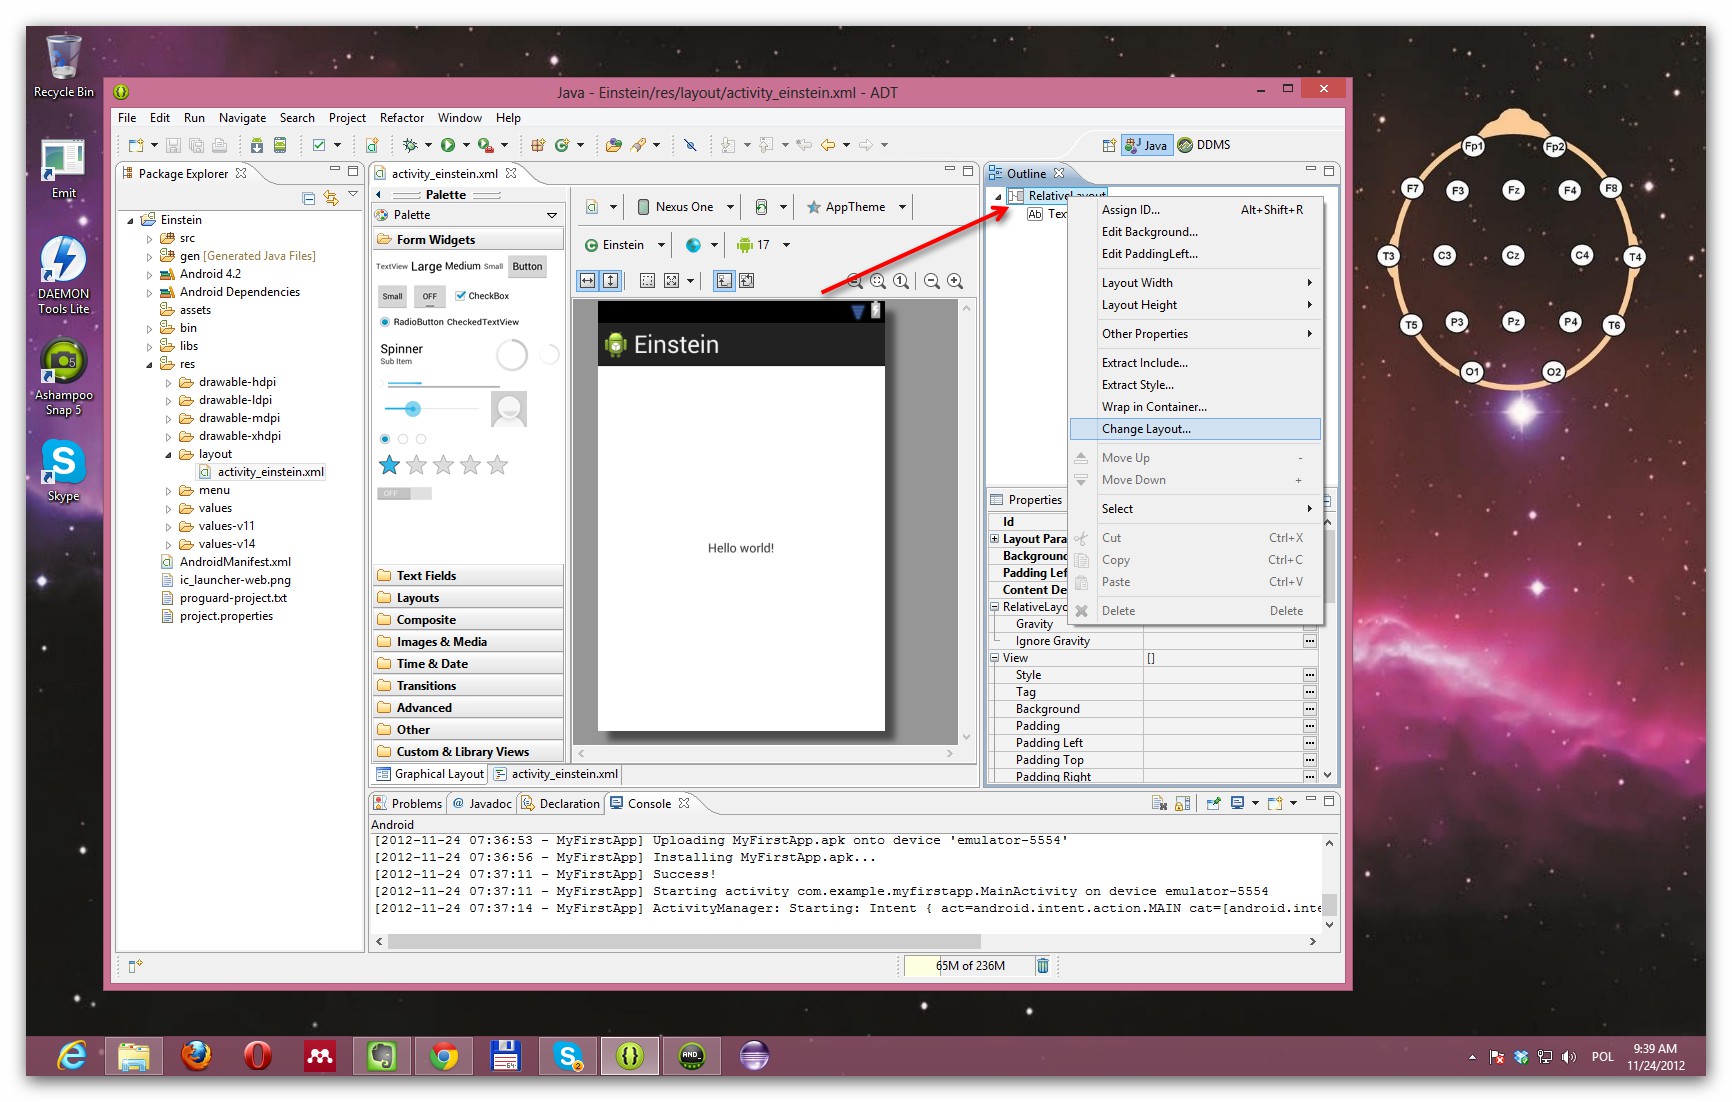Toggle the OFF switch widget in palette
Image resolution: width=1732 pixels, height=1102 pixels.
pos(404,493)
